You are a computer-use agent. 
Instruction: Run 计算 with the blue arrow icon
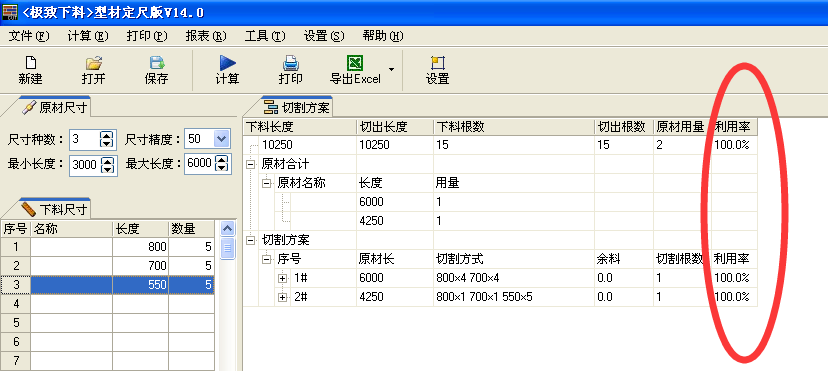pyautogui.click(x=227, y=63)
